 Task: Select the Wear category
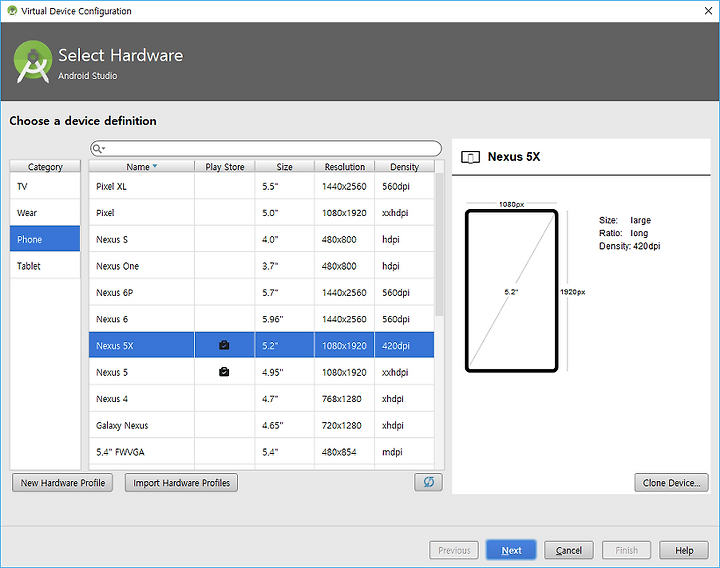45,213
